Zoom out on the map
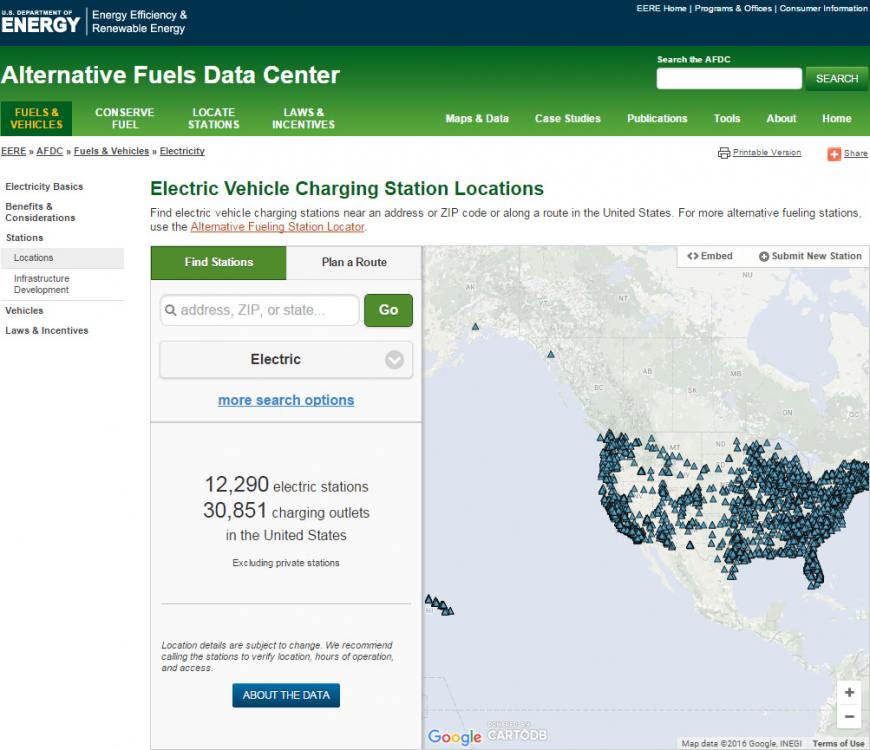 point(849,716)
